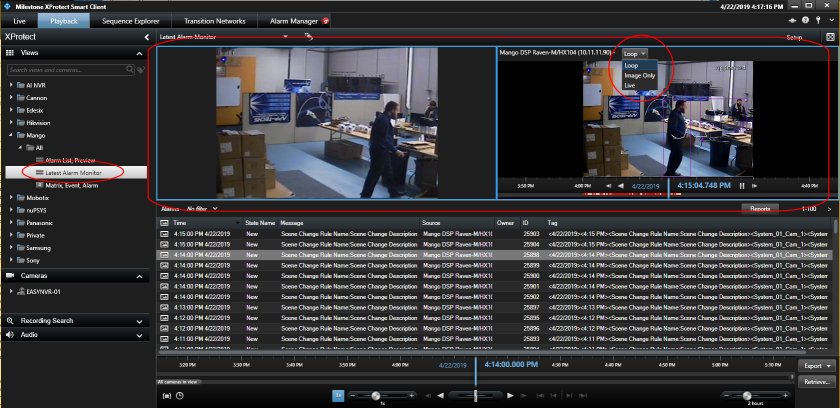840x408 pixels.
Task: Collapse the Mango folder
Action: pyautogui.click(x=11, y=135)
